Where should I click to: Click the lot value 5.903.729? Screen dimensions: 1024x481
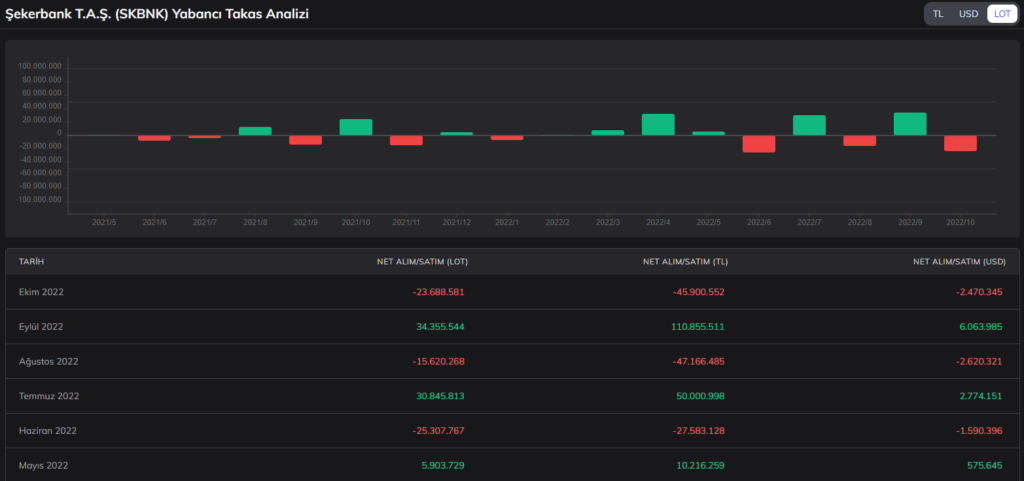443,465
